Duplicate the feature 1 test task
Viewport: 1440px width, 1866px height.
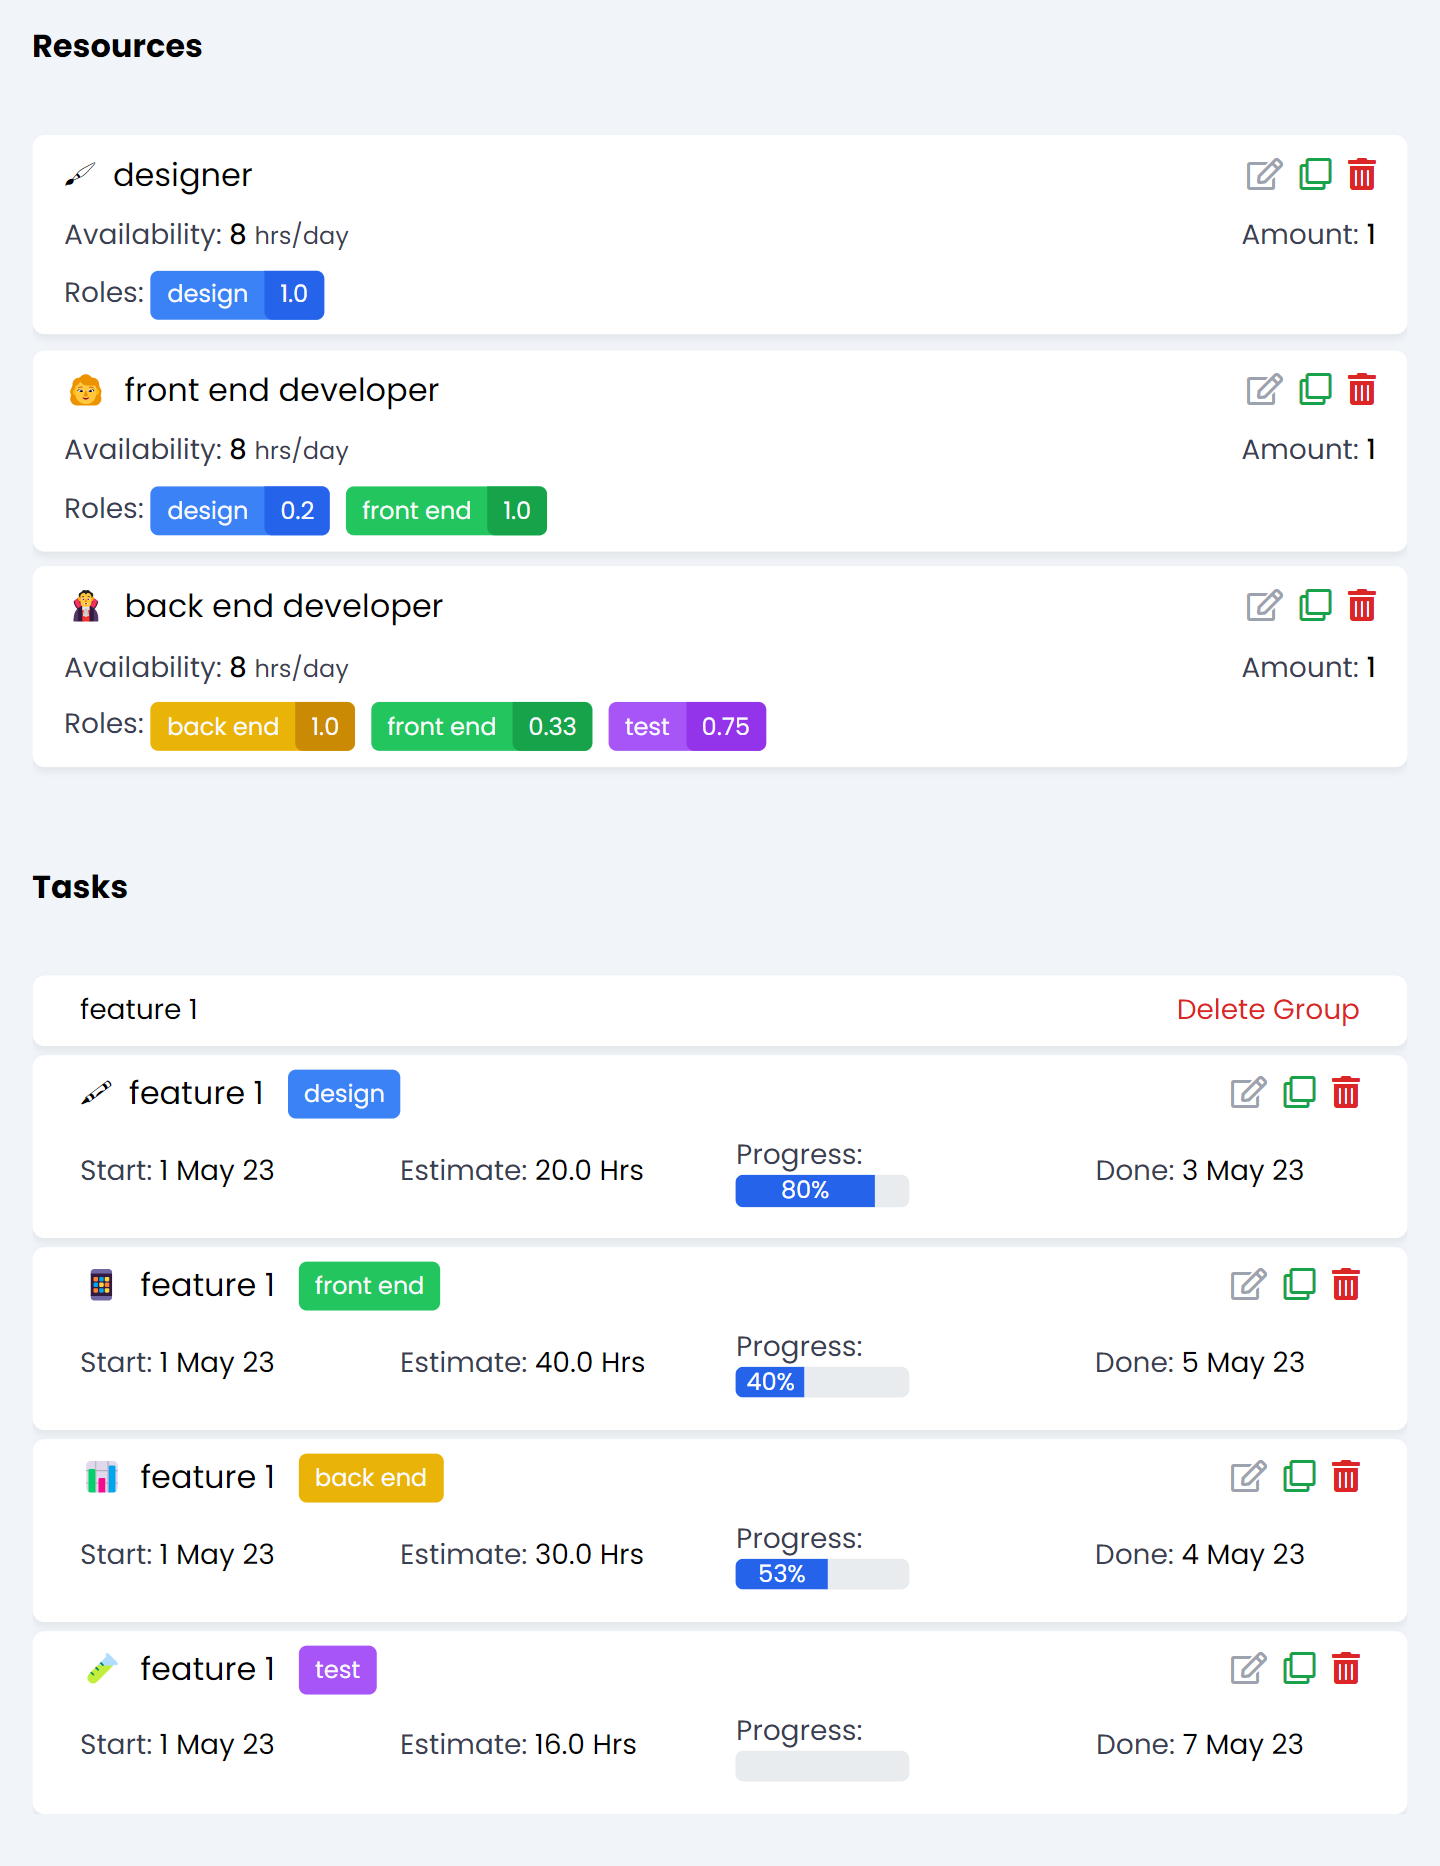tap(1299, 1668)
